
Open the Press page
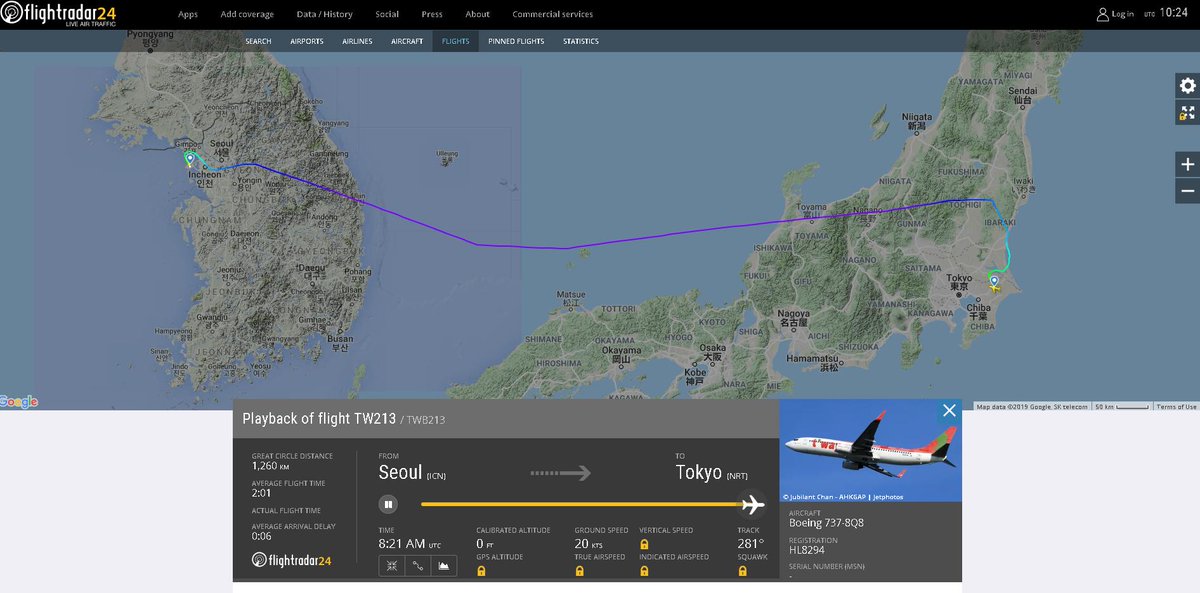tap(432, 14)
